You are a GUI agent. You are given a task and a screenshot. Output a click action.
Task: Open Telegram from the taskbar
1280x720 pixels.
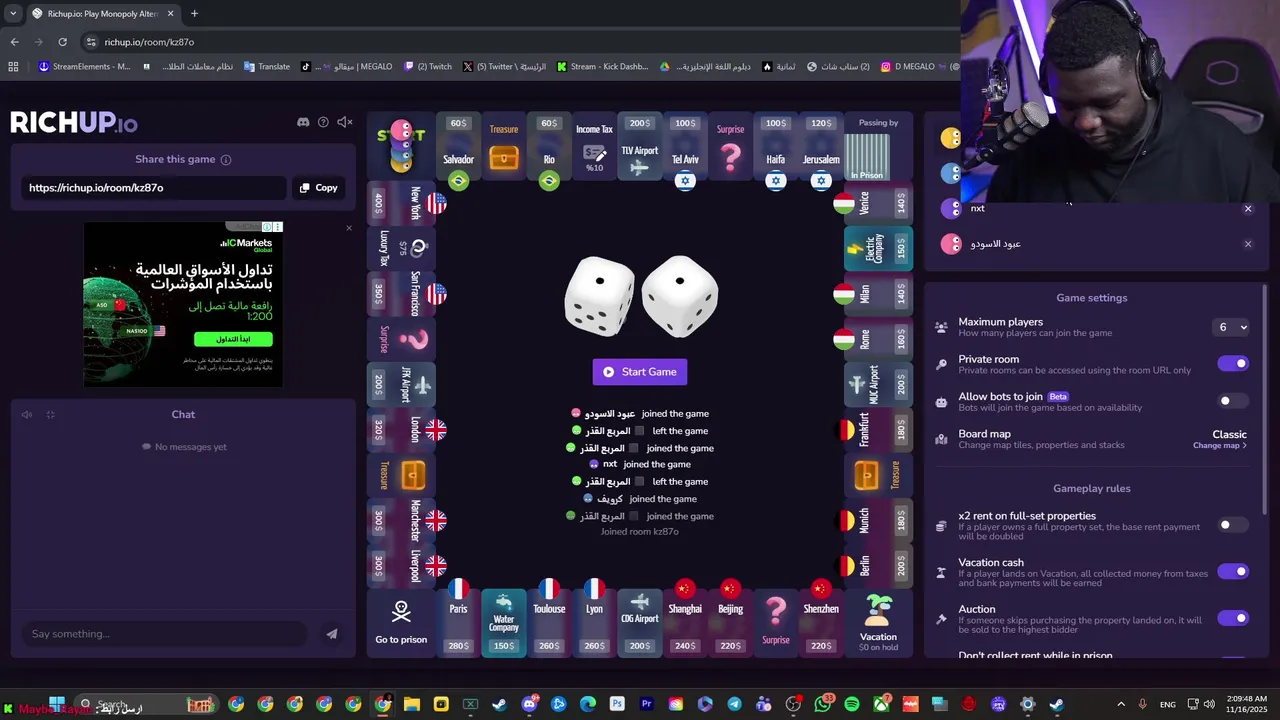(735, 704)
